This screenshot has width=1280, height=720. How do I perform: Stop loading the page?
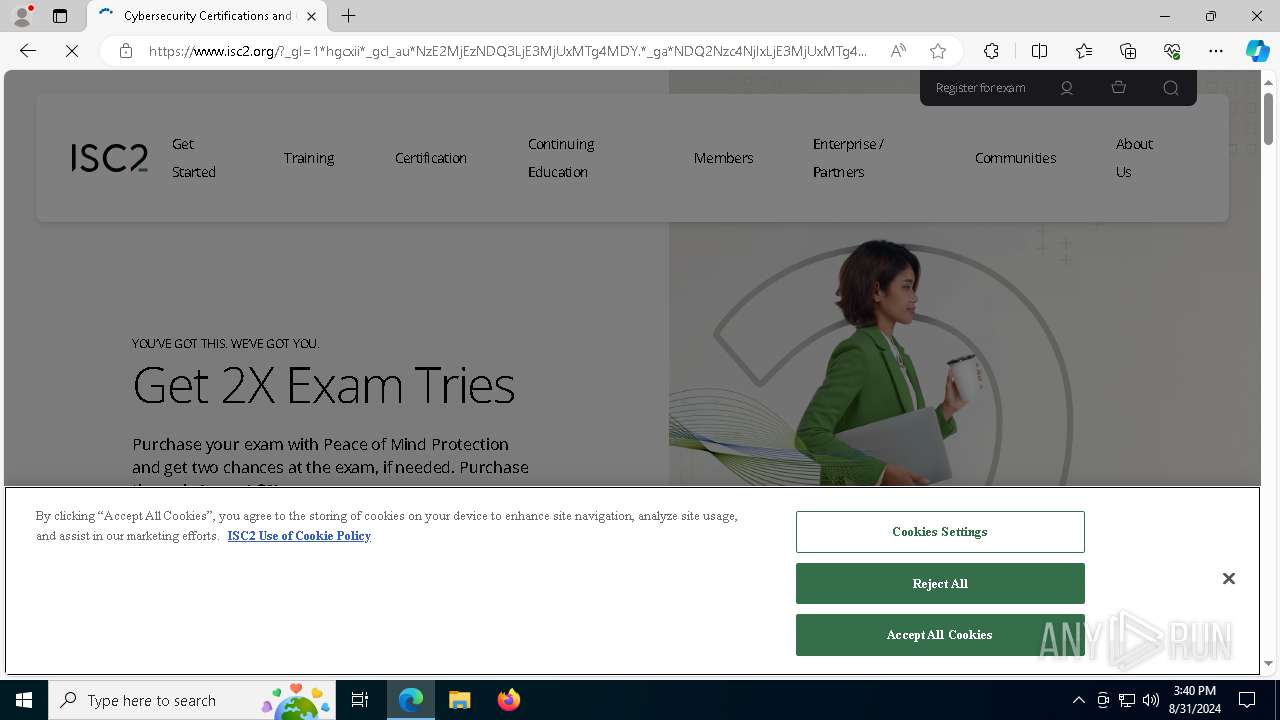pos(72,51)
